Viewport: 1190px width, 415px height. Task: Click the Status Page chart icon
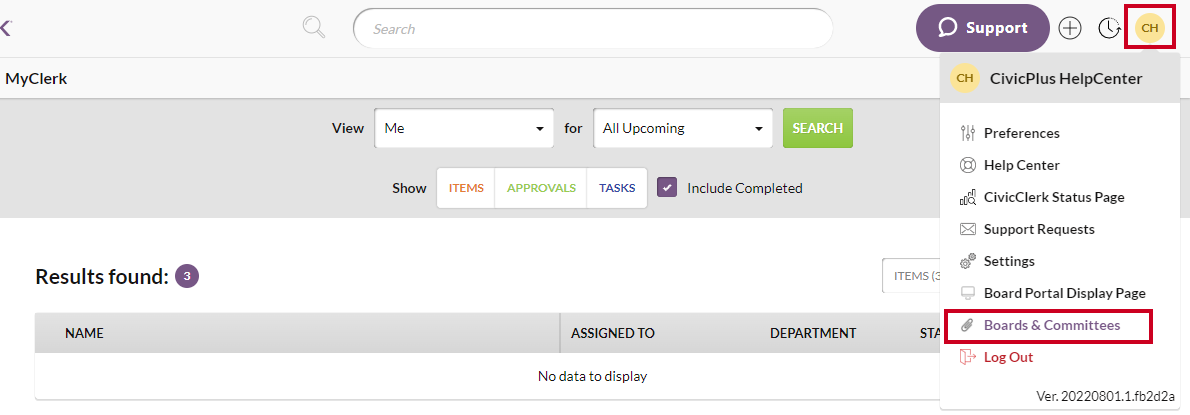coord(968,197)
